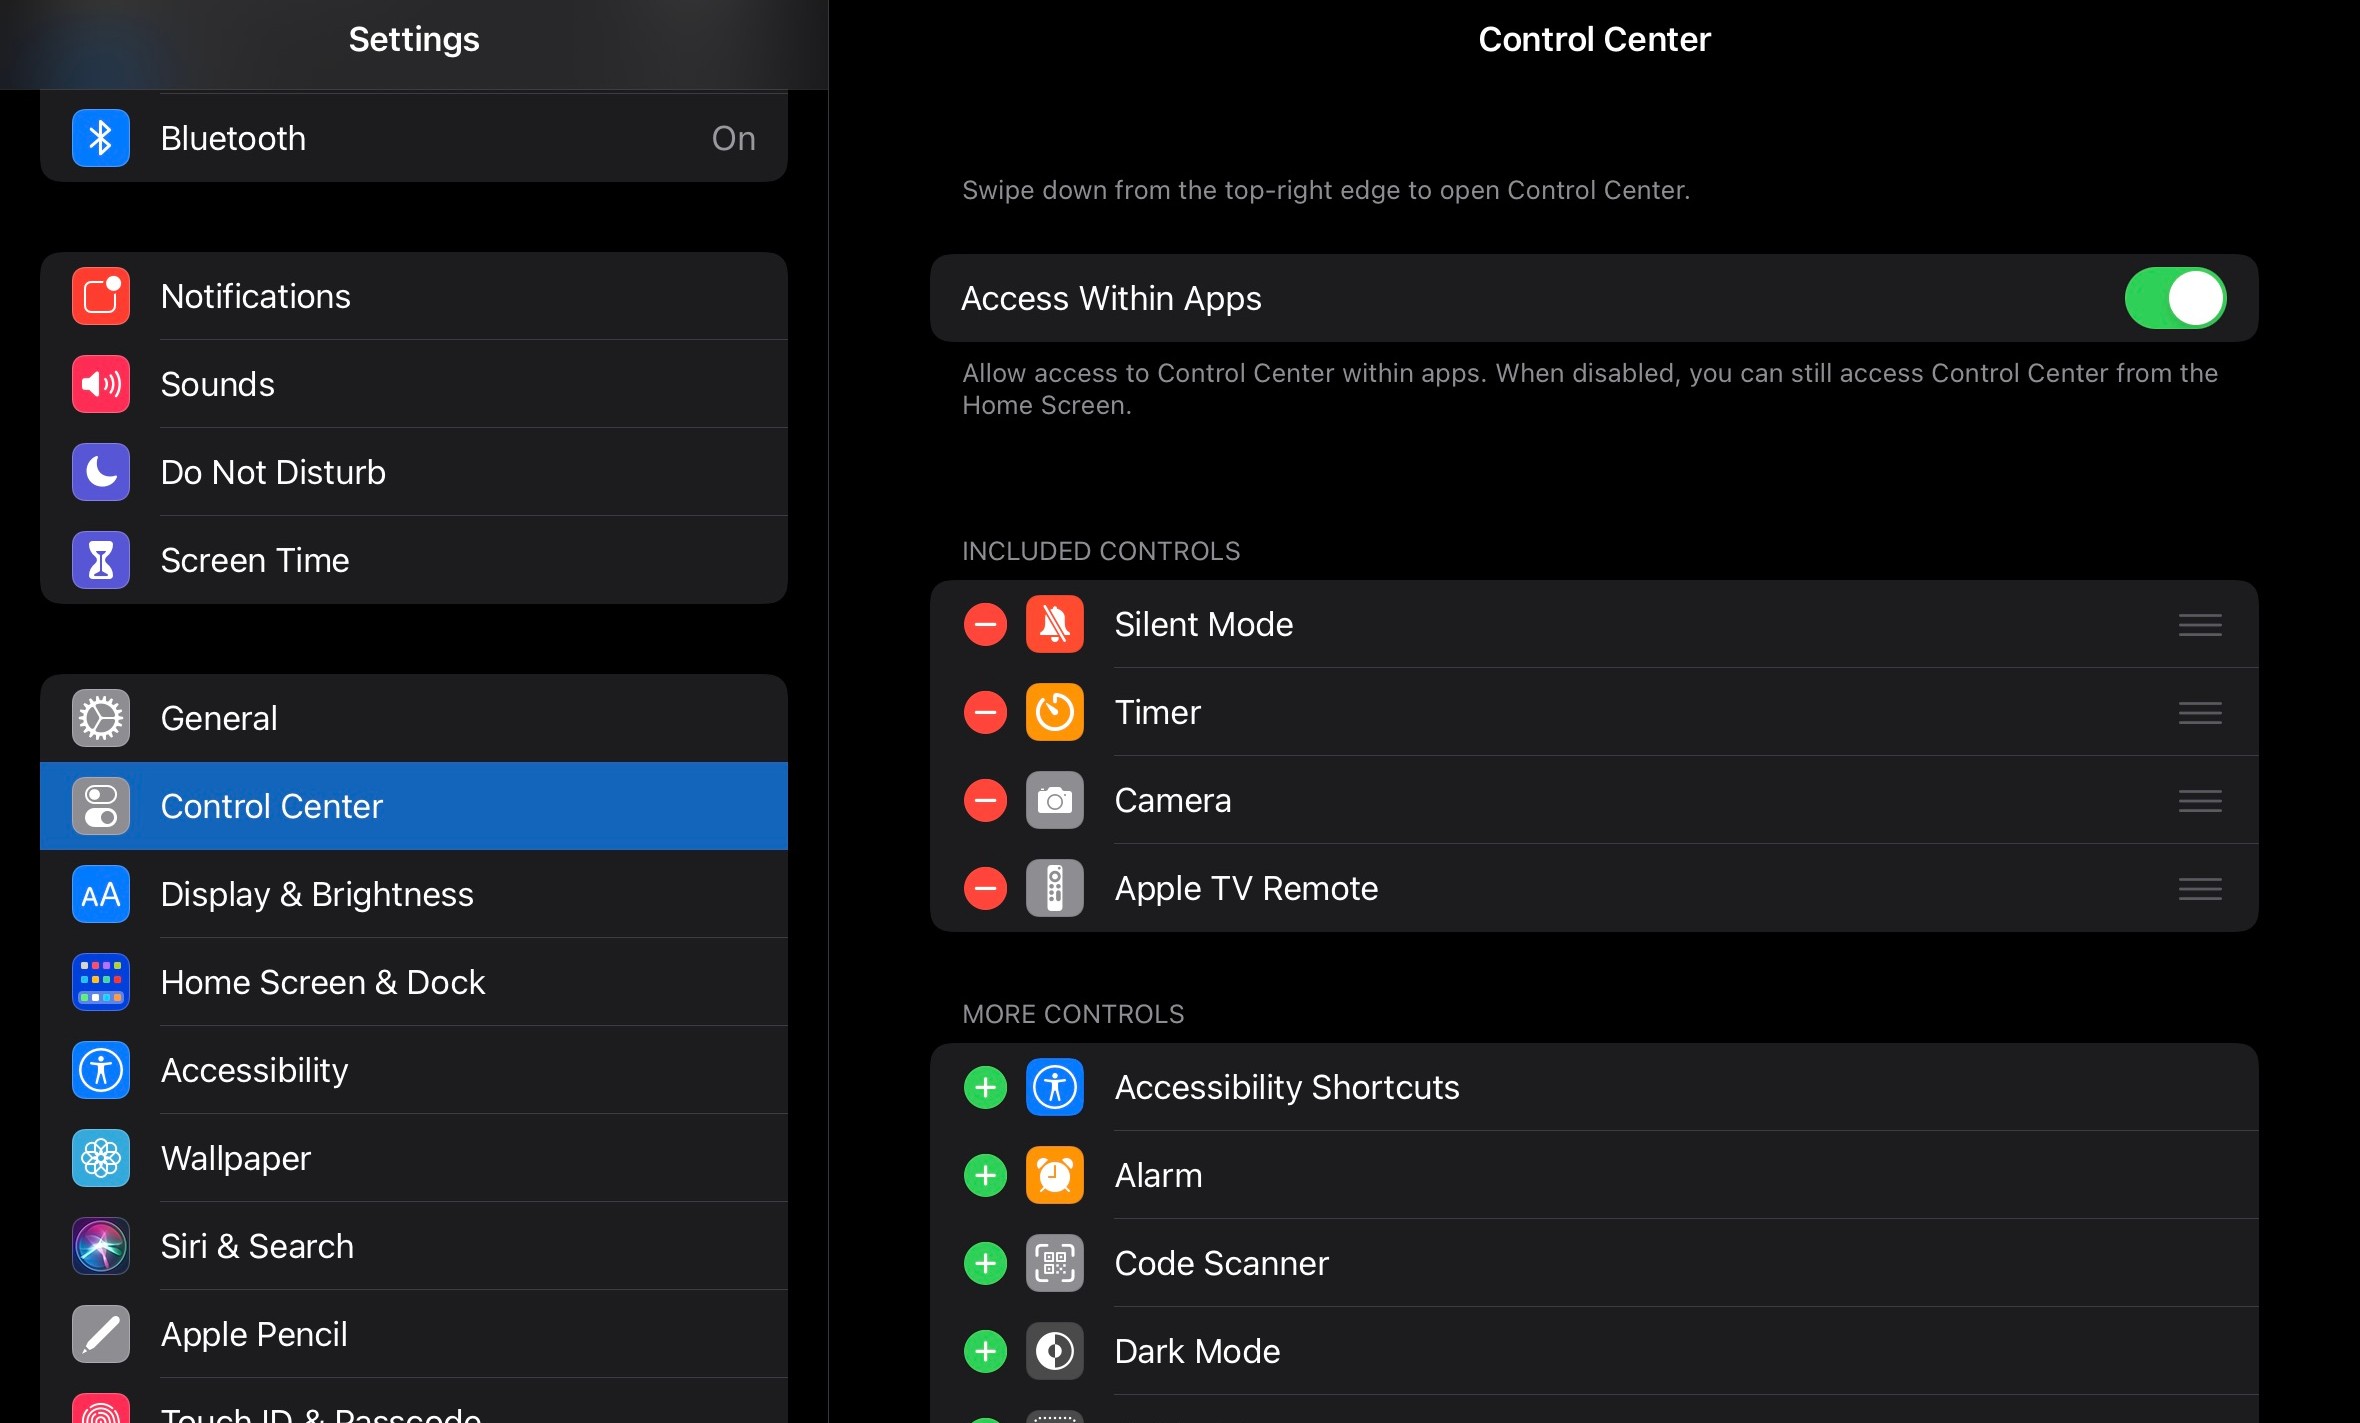Image resolution: width=2360 pixels, height=1423 pixels.
Task: Open Bluetooth settings
Action: coord(415,138)
